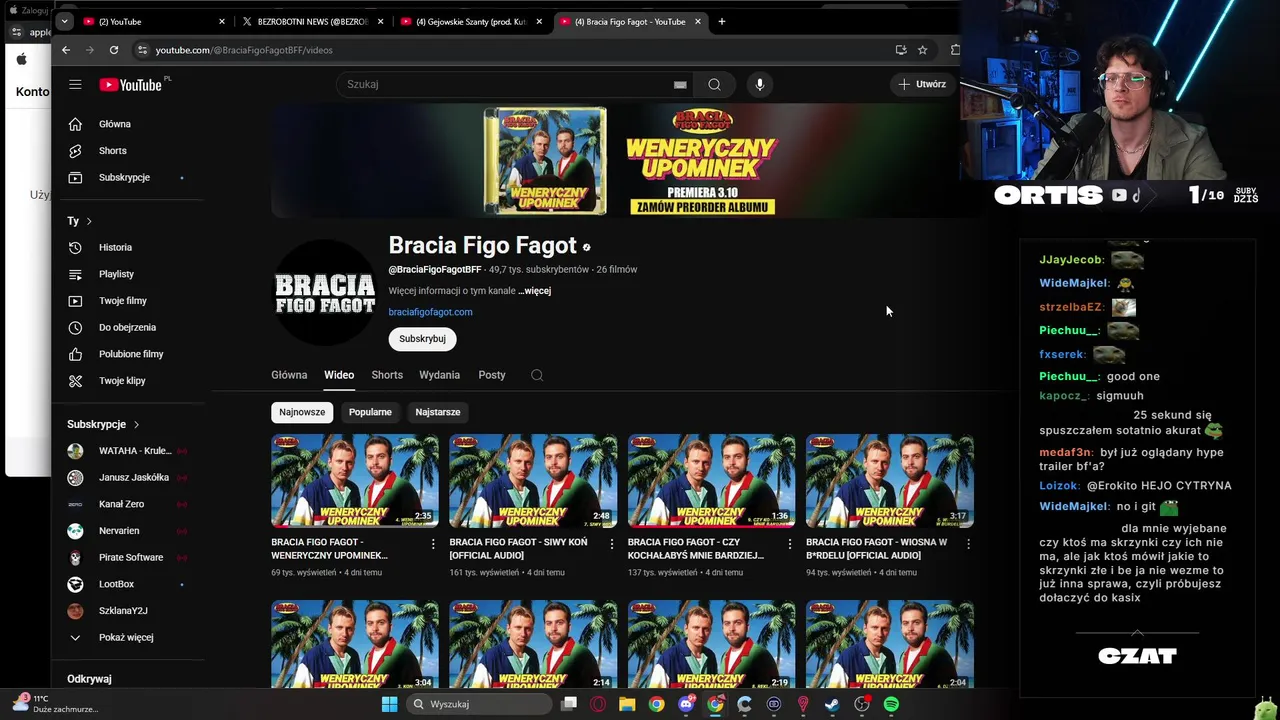
Task: Expand the Ty section chevron
Action: 89,221
